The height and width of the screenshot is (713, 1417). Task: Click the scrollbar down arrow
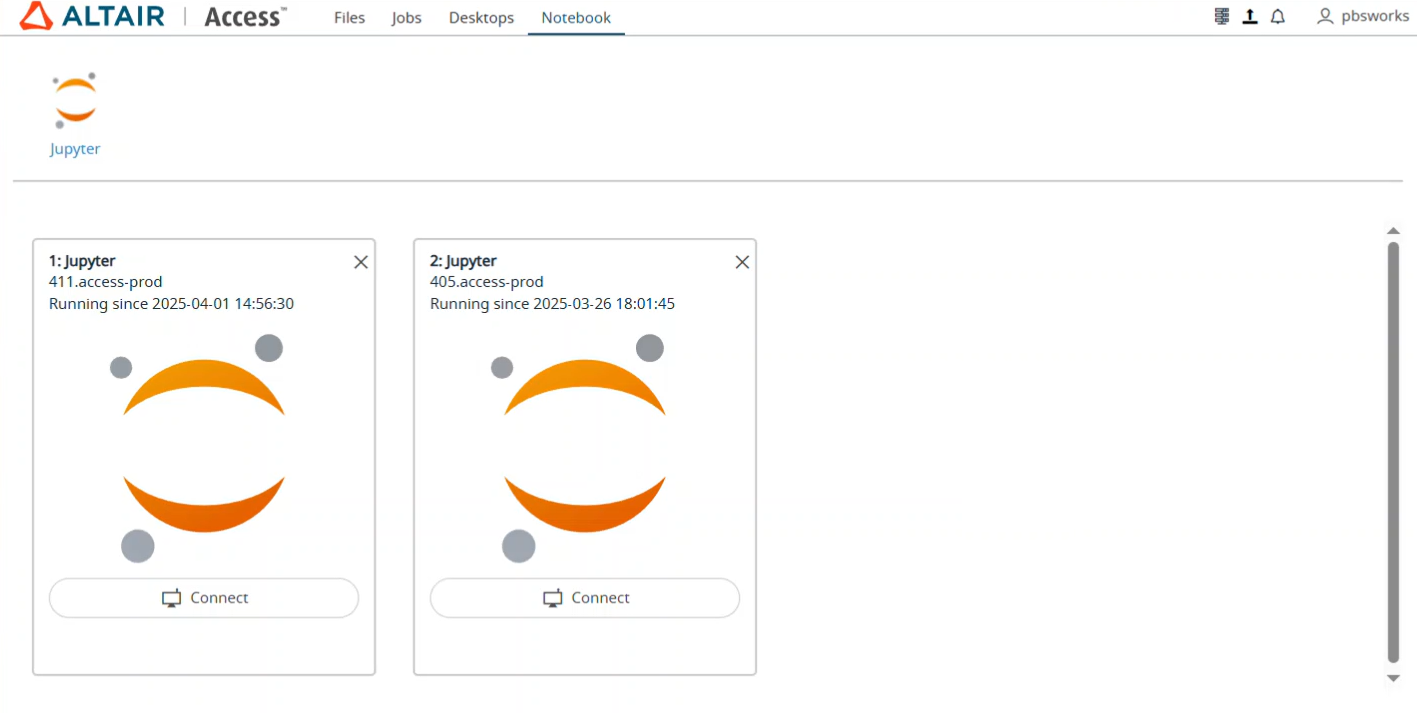coord(1393,678)
